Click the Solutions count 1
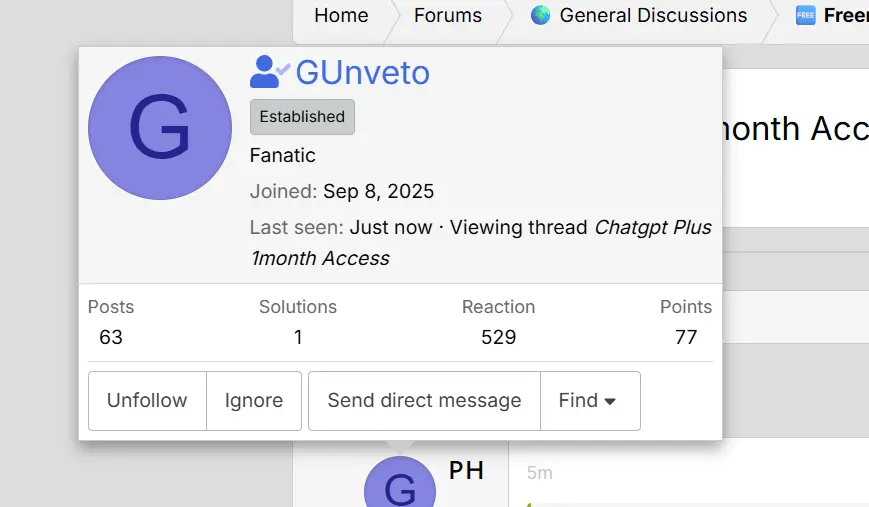869x507 pixels. (x=298, y=337)
